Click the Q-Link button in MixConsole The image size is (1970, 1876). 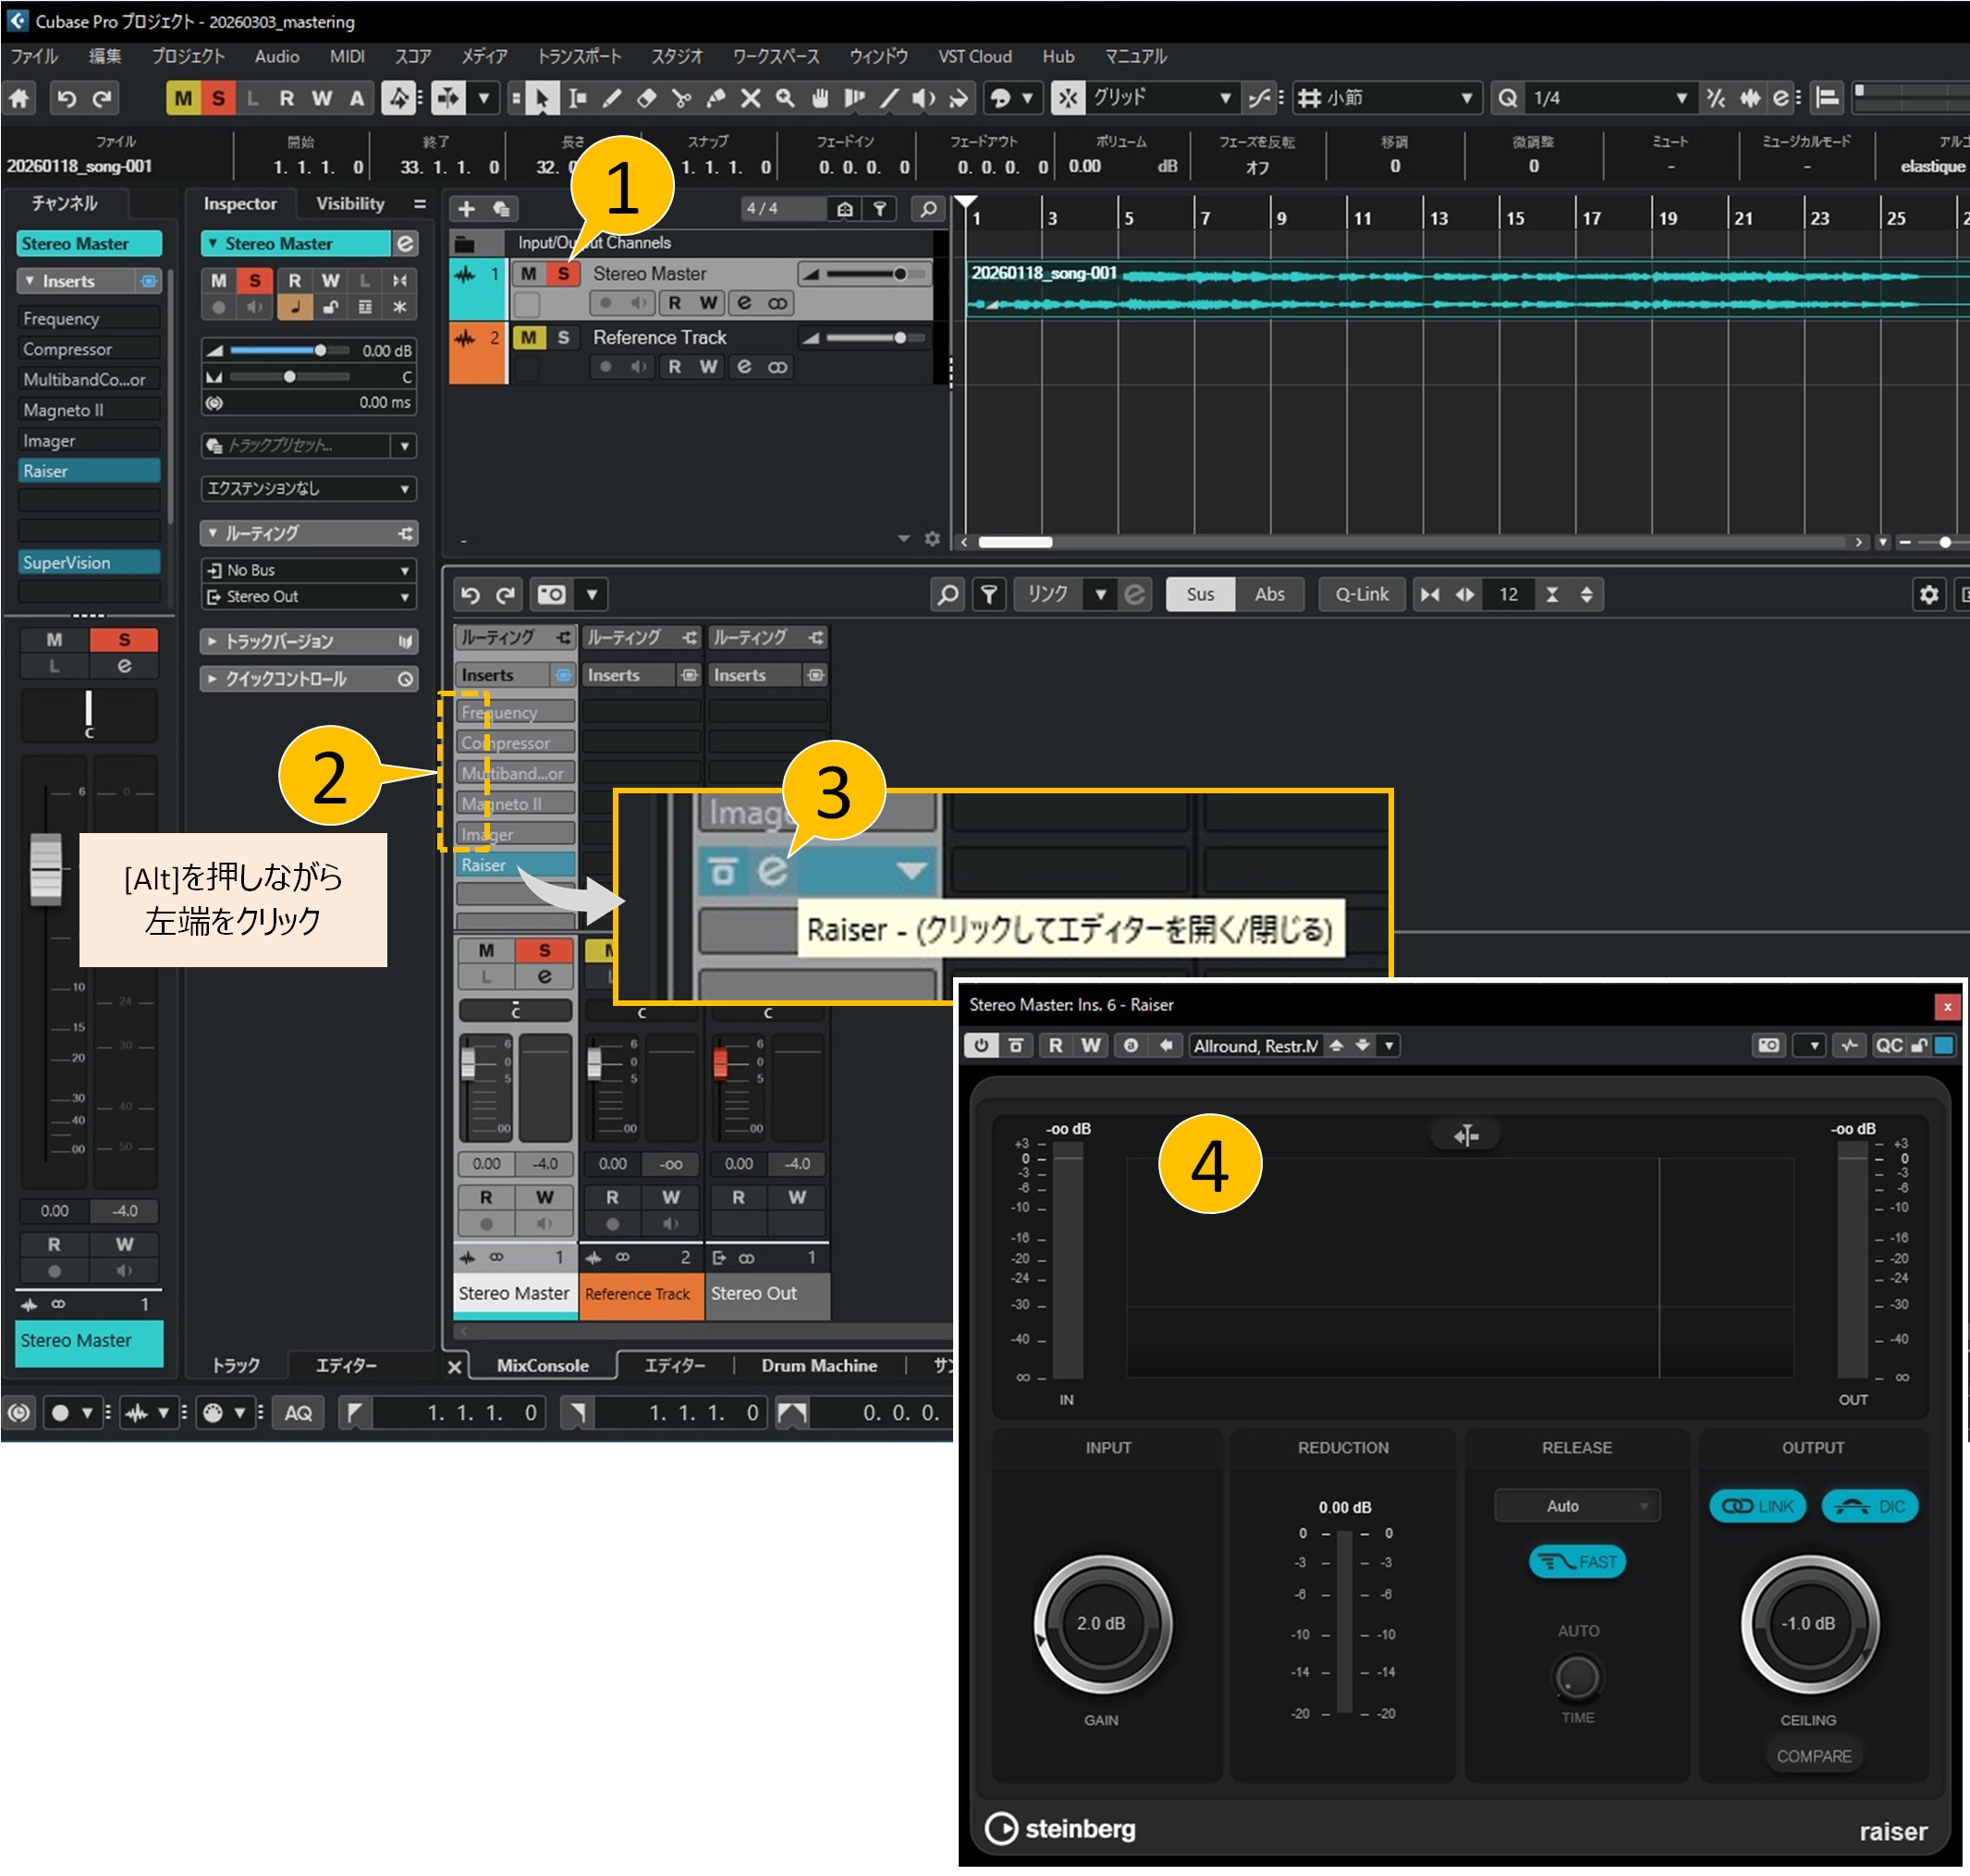pos(1361,595)
